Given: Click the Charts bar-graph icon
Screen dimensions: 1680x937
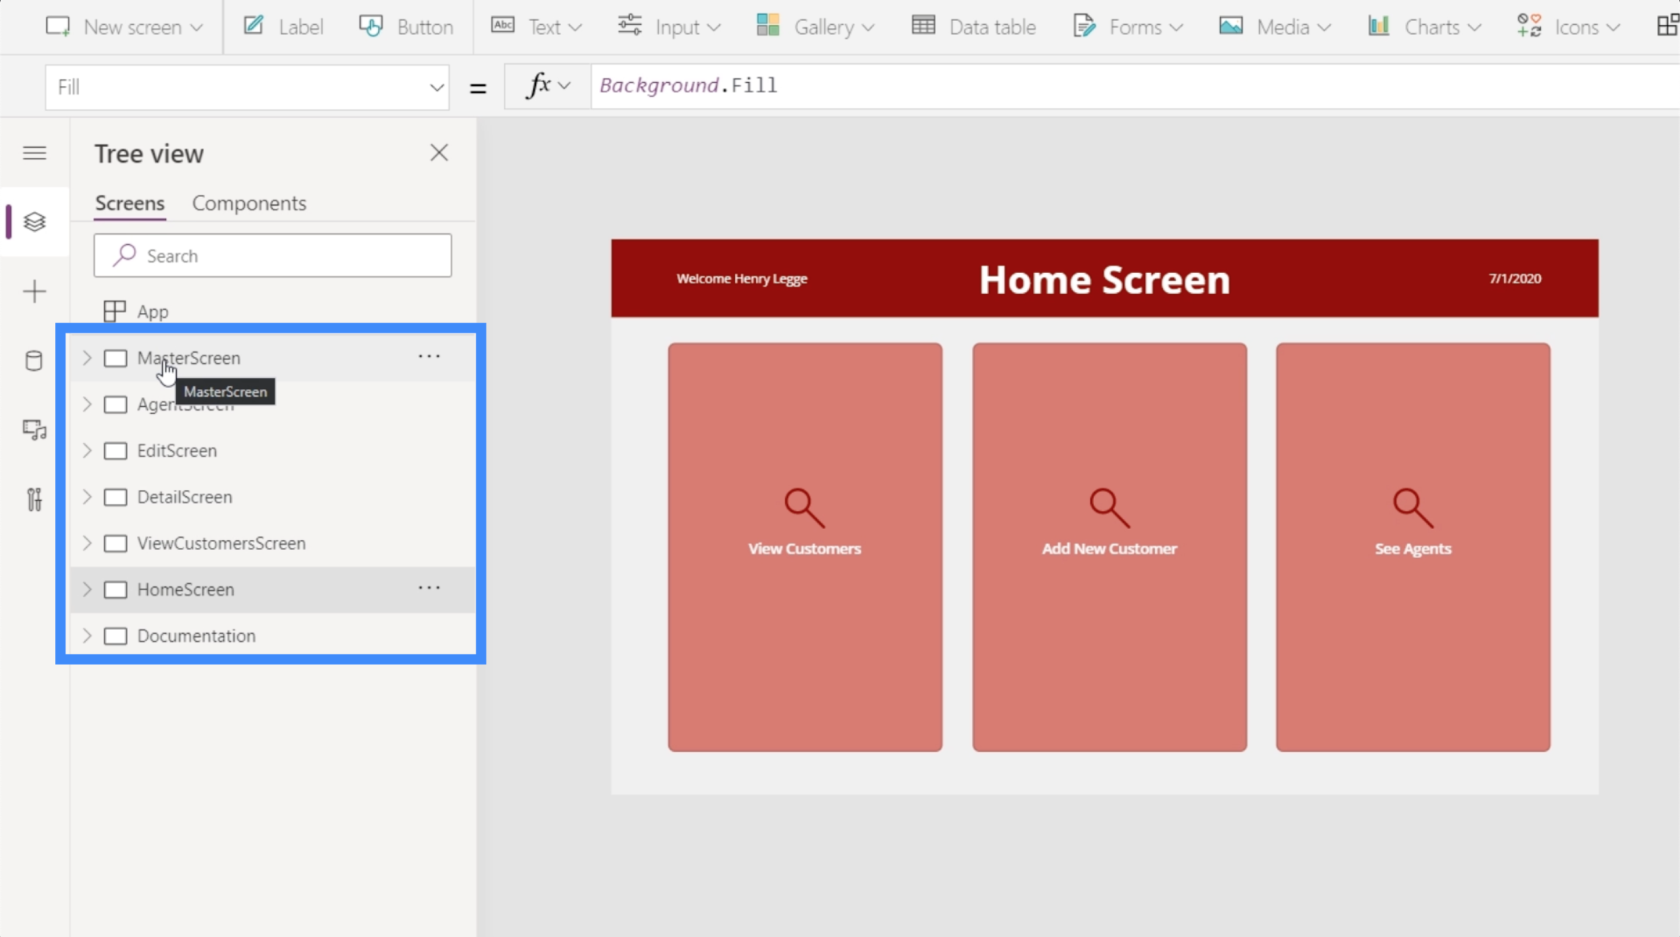Looking at the screenshot, I should 1379,26.
